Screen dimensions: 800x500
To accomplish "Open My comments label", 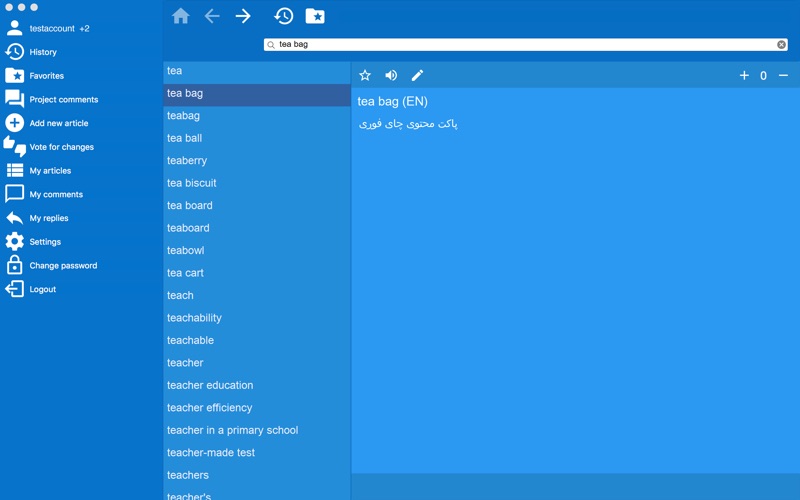I will pos(56,194).
